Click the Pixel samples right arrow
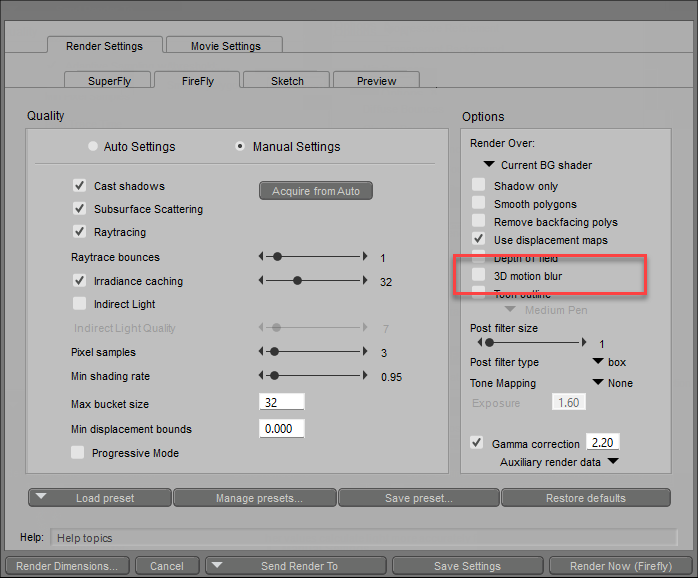 point(365,352)
